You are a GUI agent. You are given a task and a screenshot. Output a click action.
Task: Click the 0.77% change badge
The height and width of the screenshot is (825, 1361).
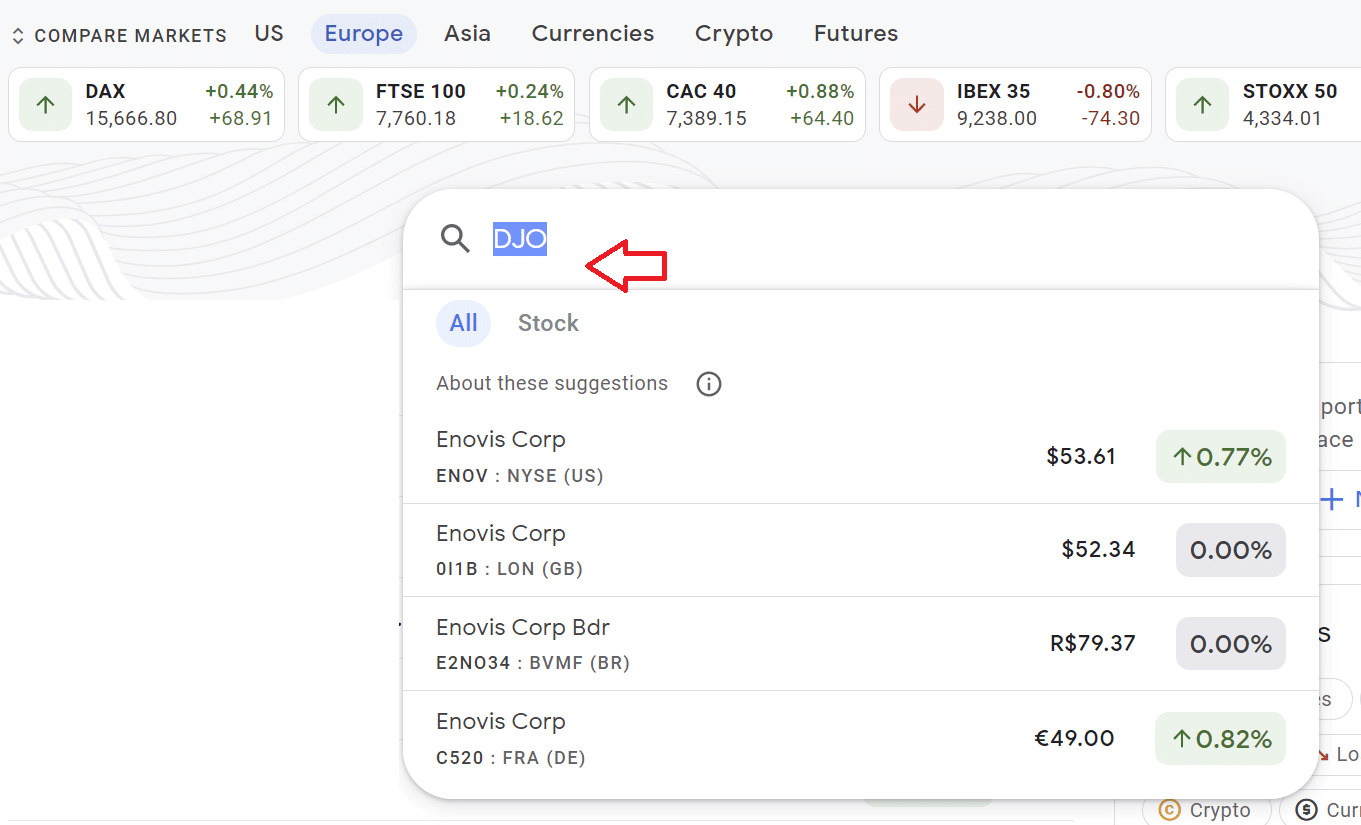(1221, 457)
